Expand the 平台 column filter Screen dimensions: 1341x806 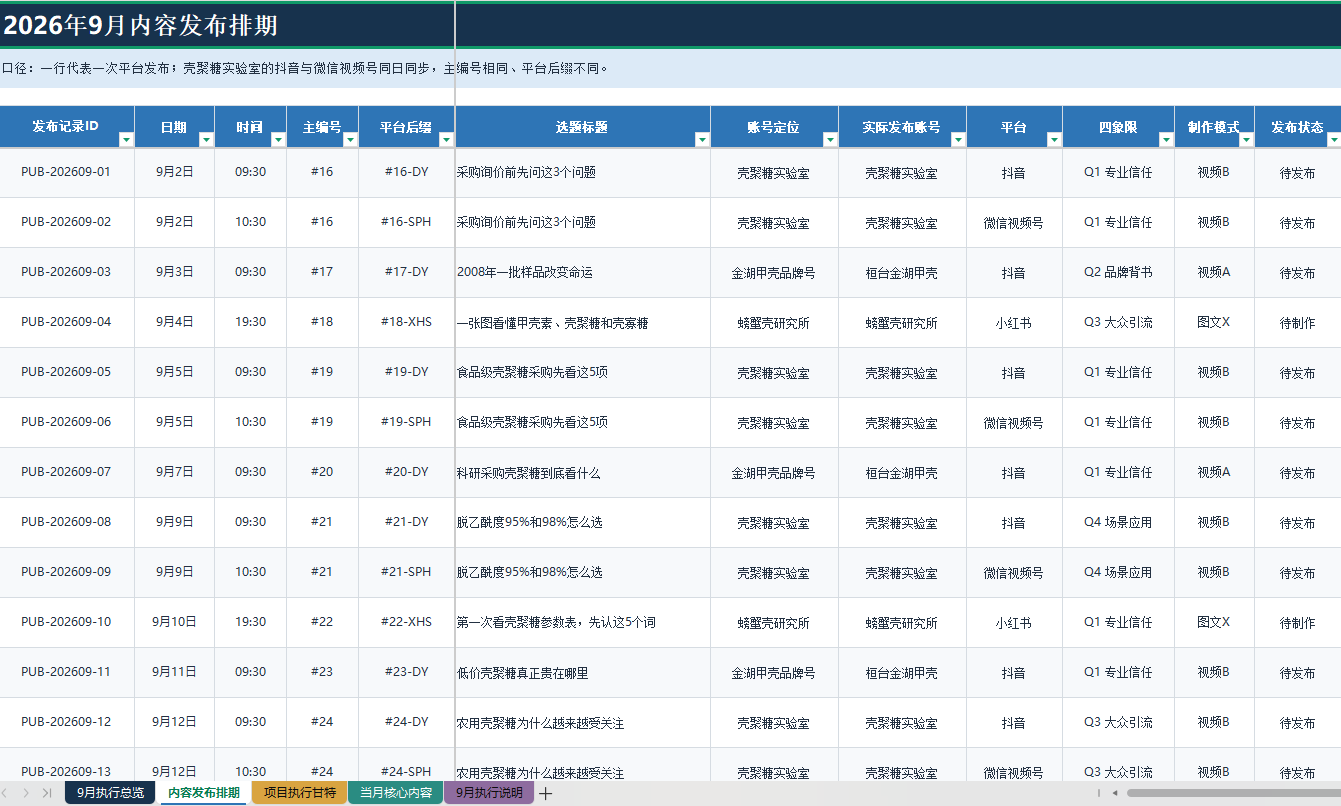[x=1054, y=140]
